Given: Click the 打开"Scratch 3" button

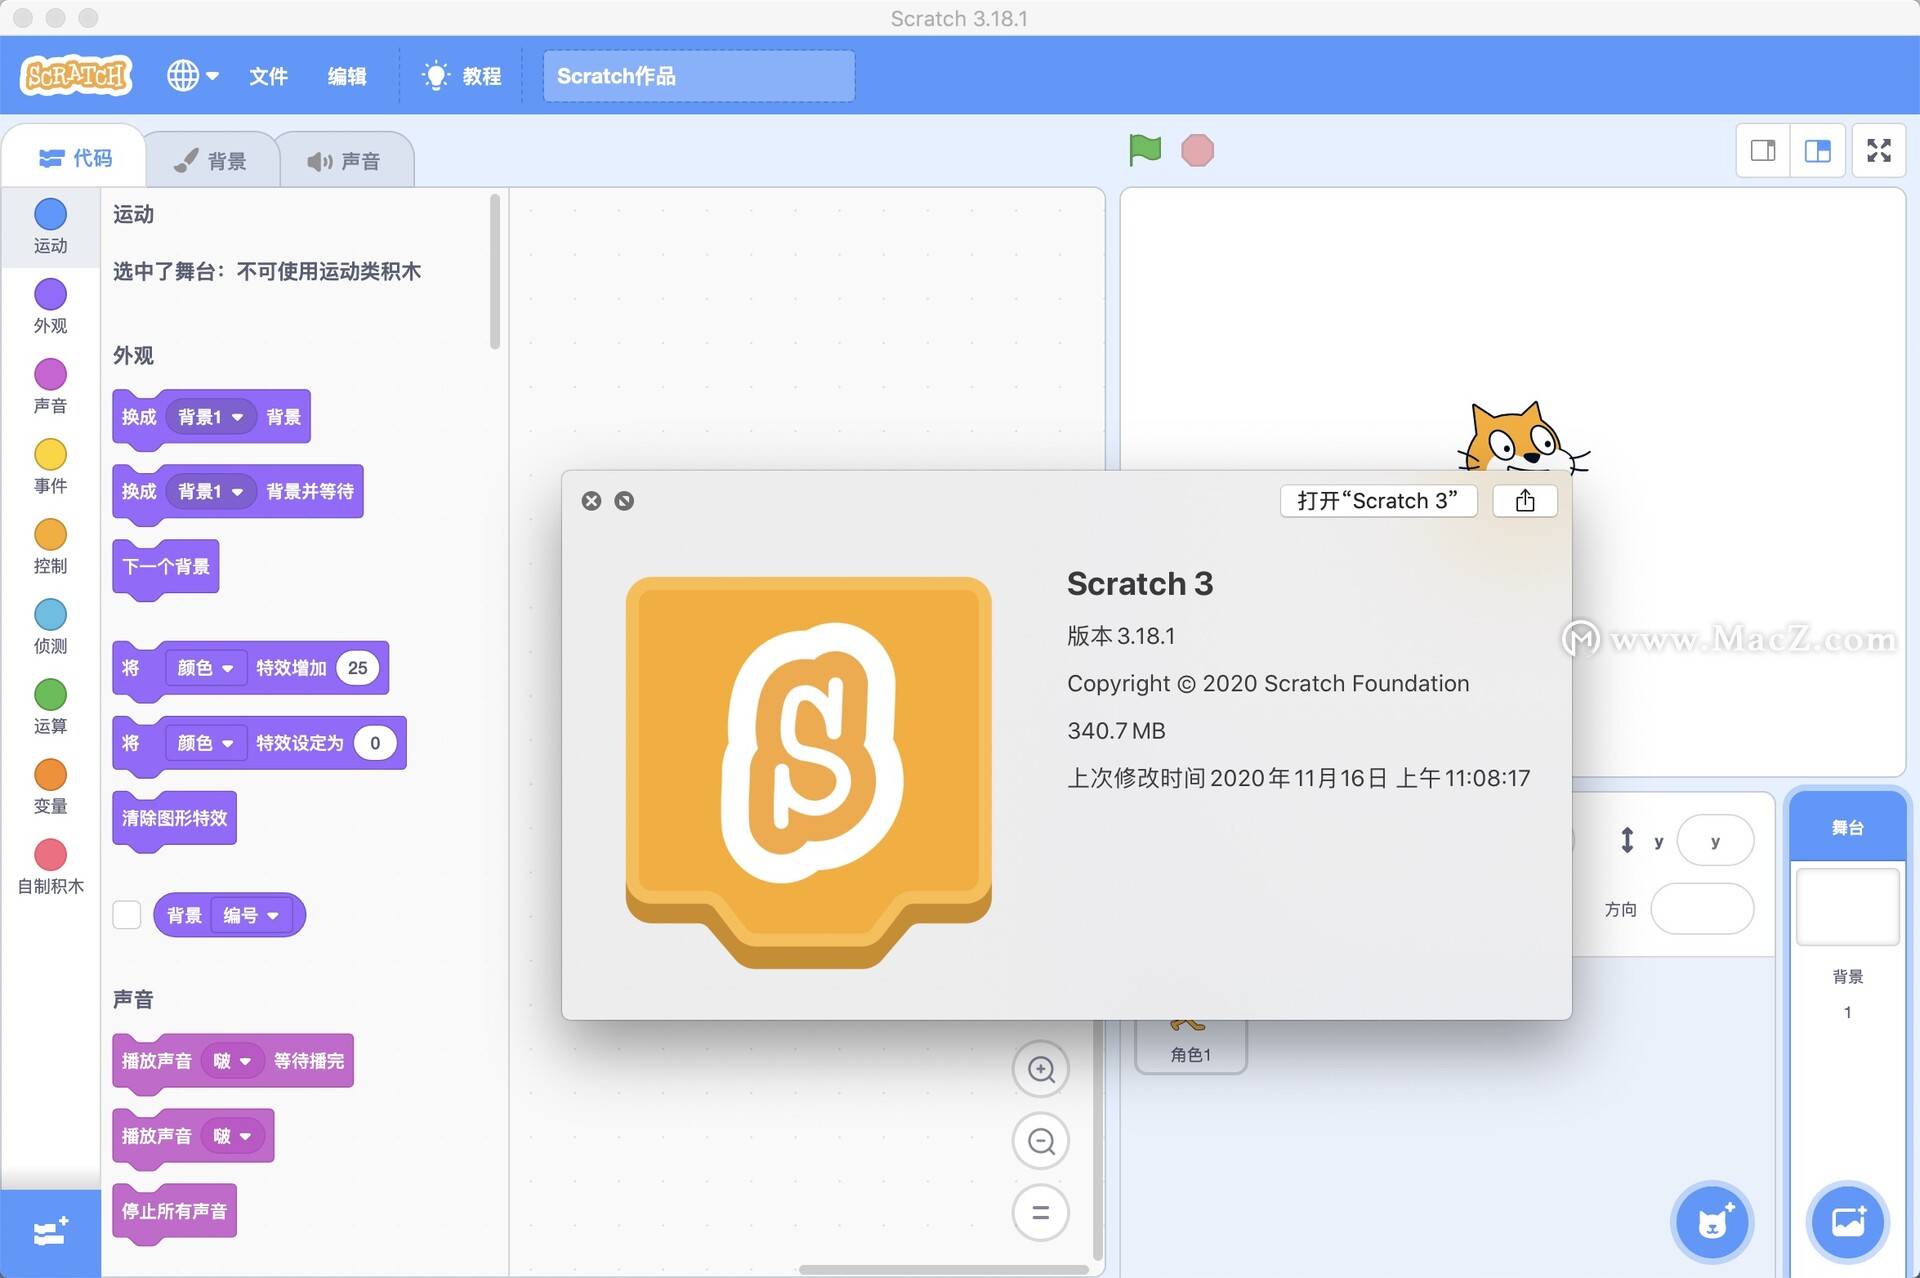Looking at the screenshot, I should [x=1378, y=501].
